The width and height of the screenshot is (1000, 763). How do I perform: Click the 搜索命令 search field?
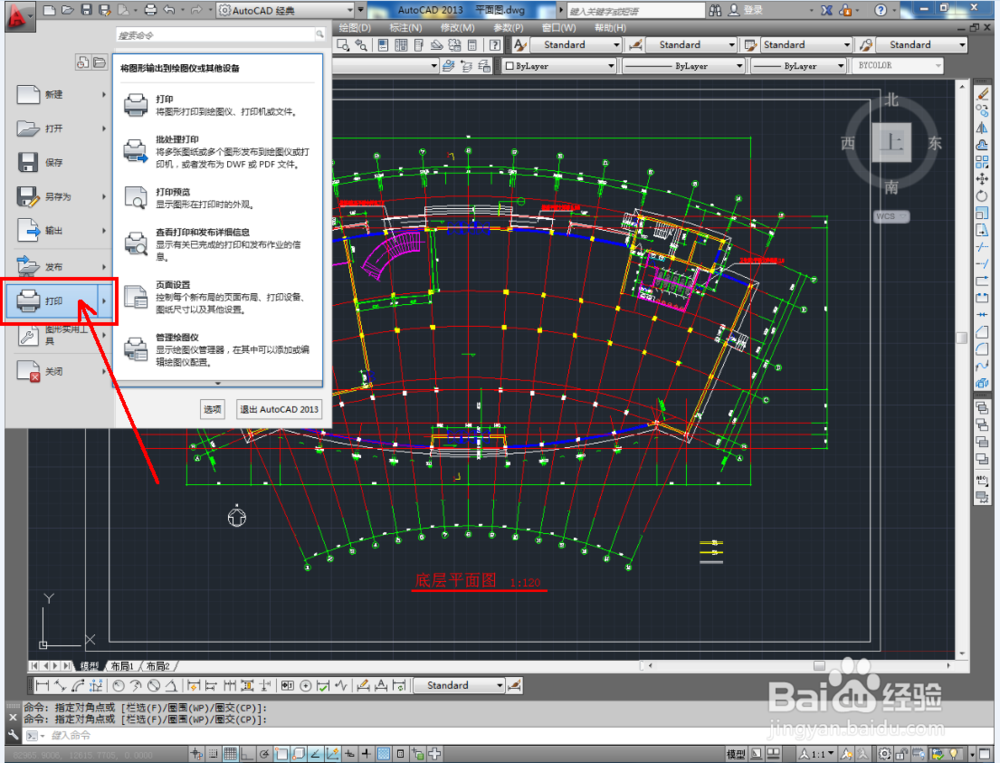point(221,35)
